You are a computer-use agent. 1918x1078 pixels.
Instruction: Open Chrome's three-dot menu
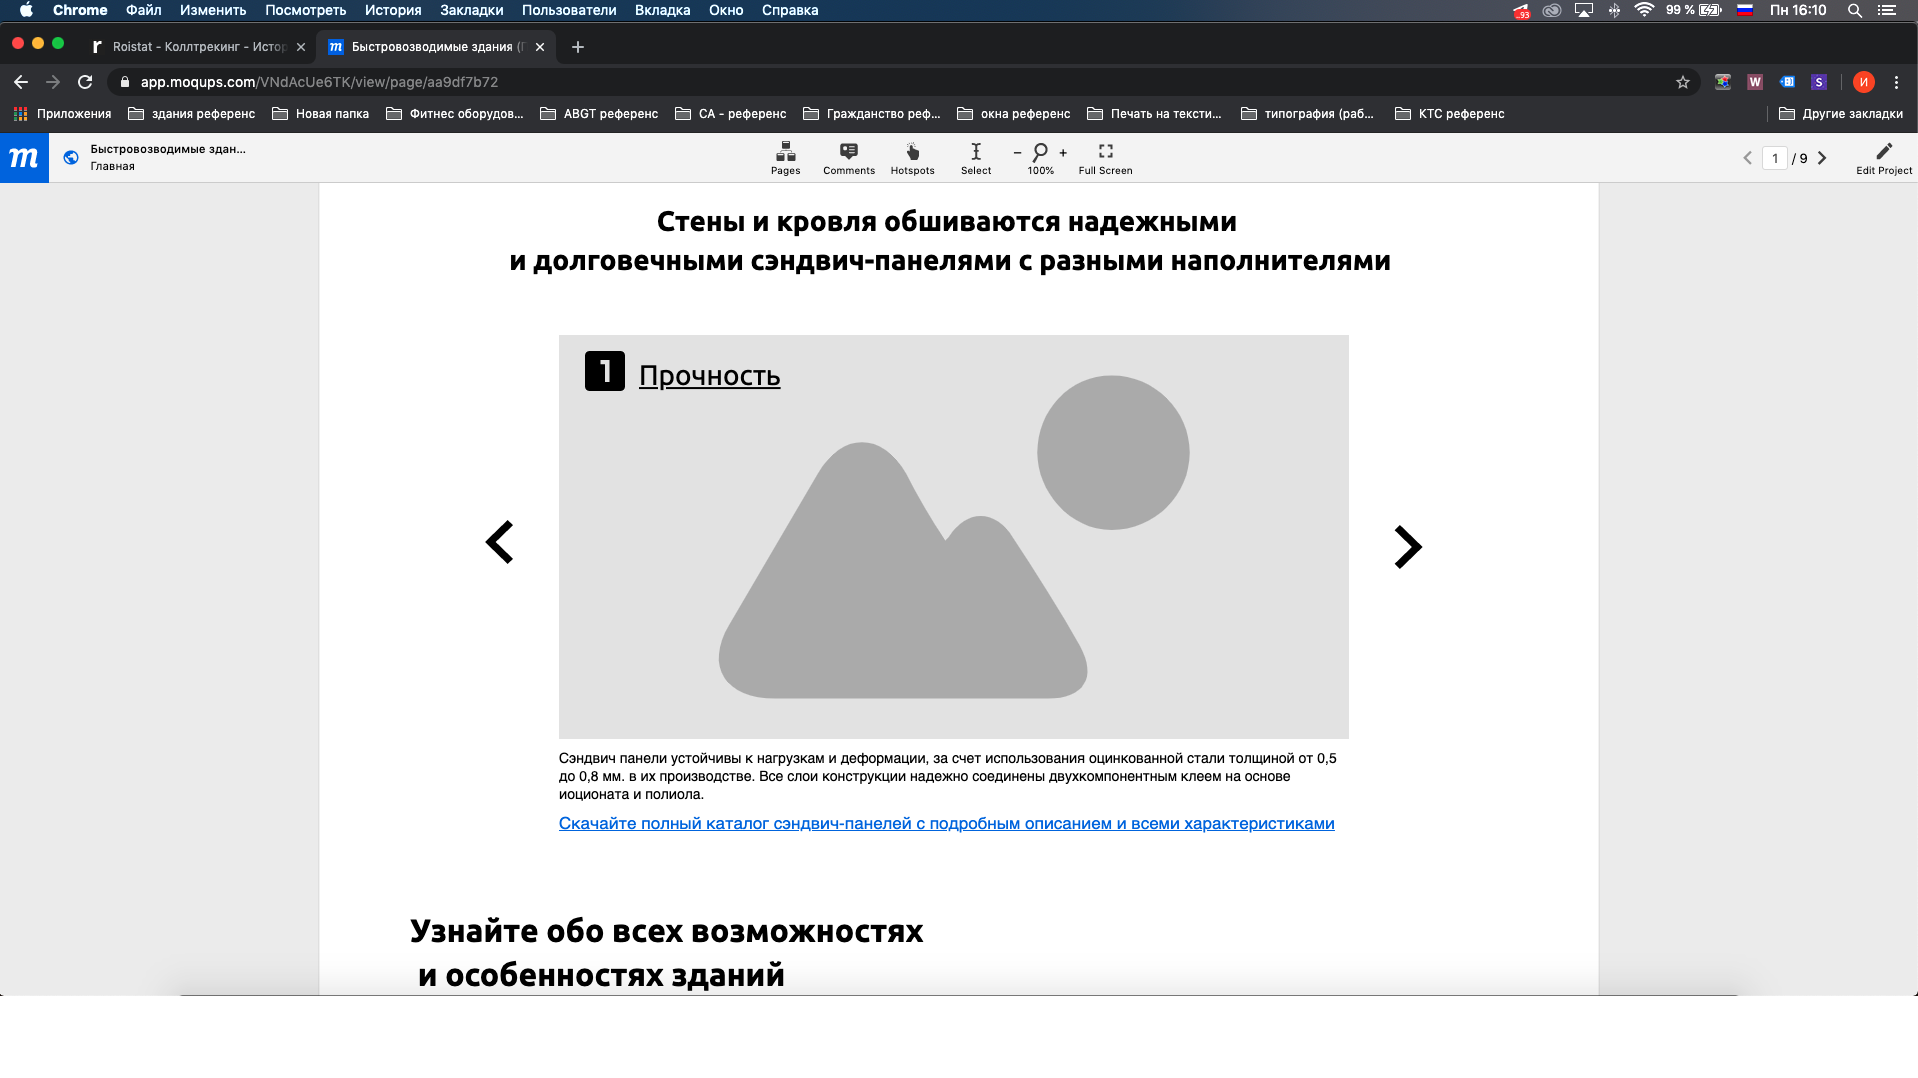[x=1896, y=82]
